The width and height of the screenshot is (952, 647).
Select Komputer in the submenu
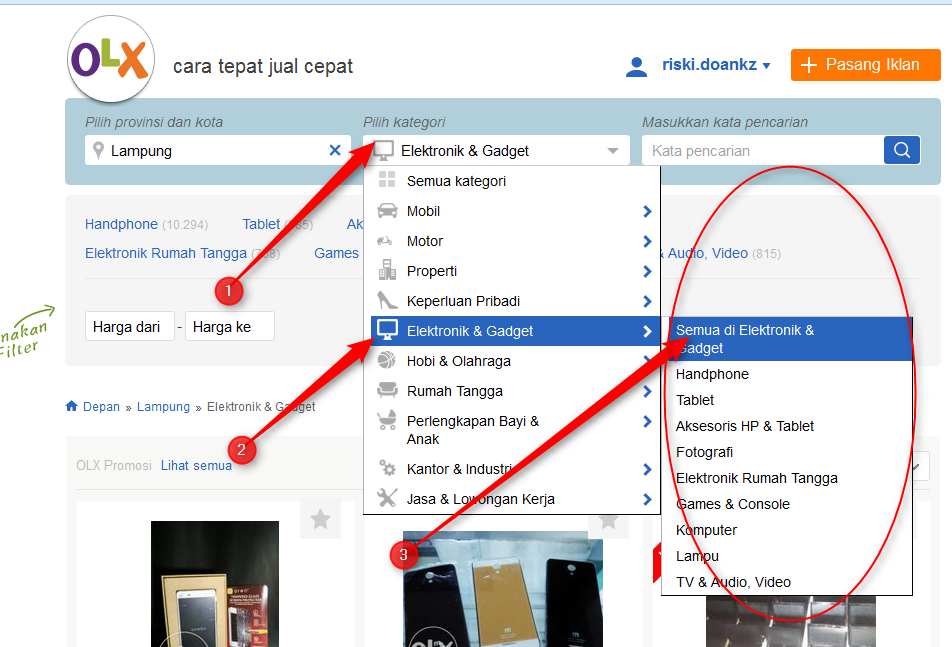787,530
